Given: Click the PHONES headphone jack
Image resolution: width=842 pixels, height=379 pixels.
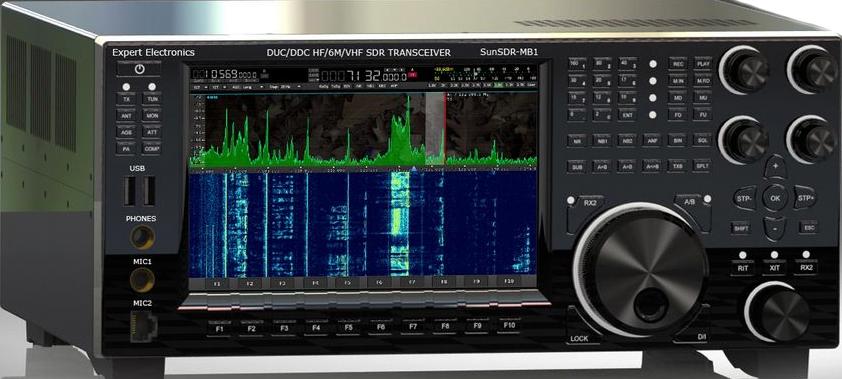Looking at the screenshot, I should click(143, 237).
